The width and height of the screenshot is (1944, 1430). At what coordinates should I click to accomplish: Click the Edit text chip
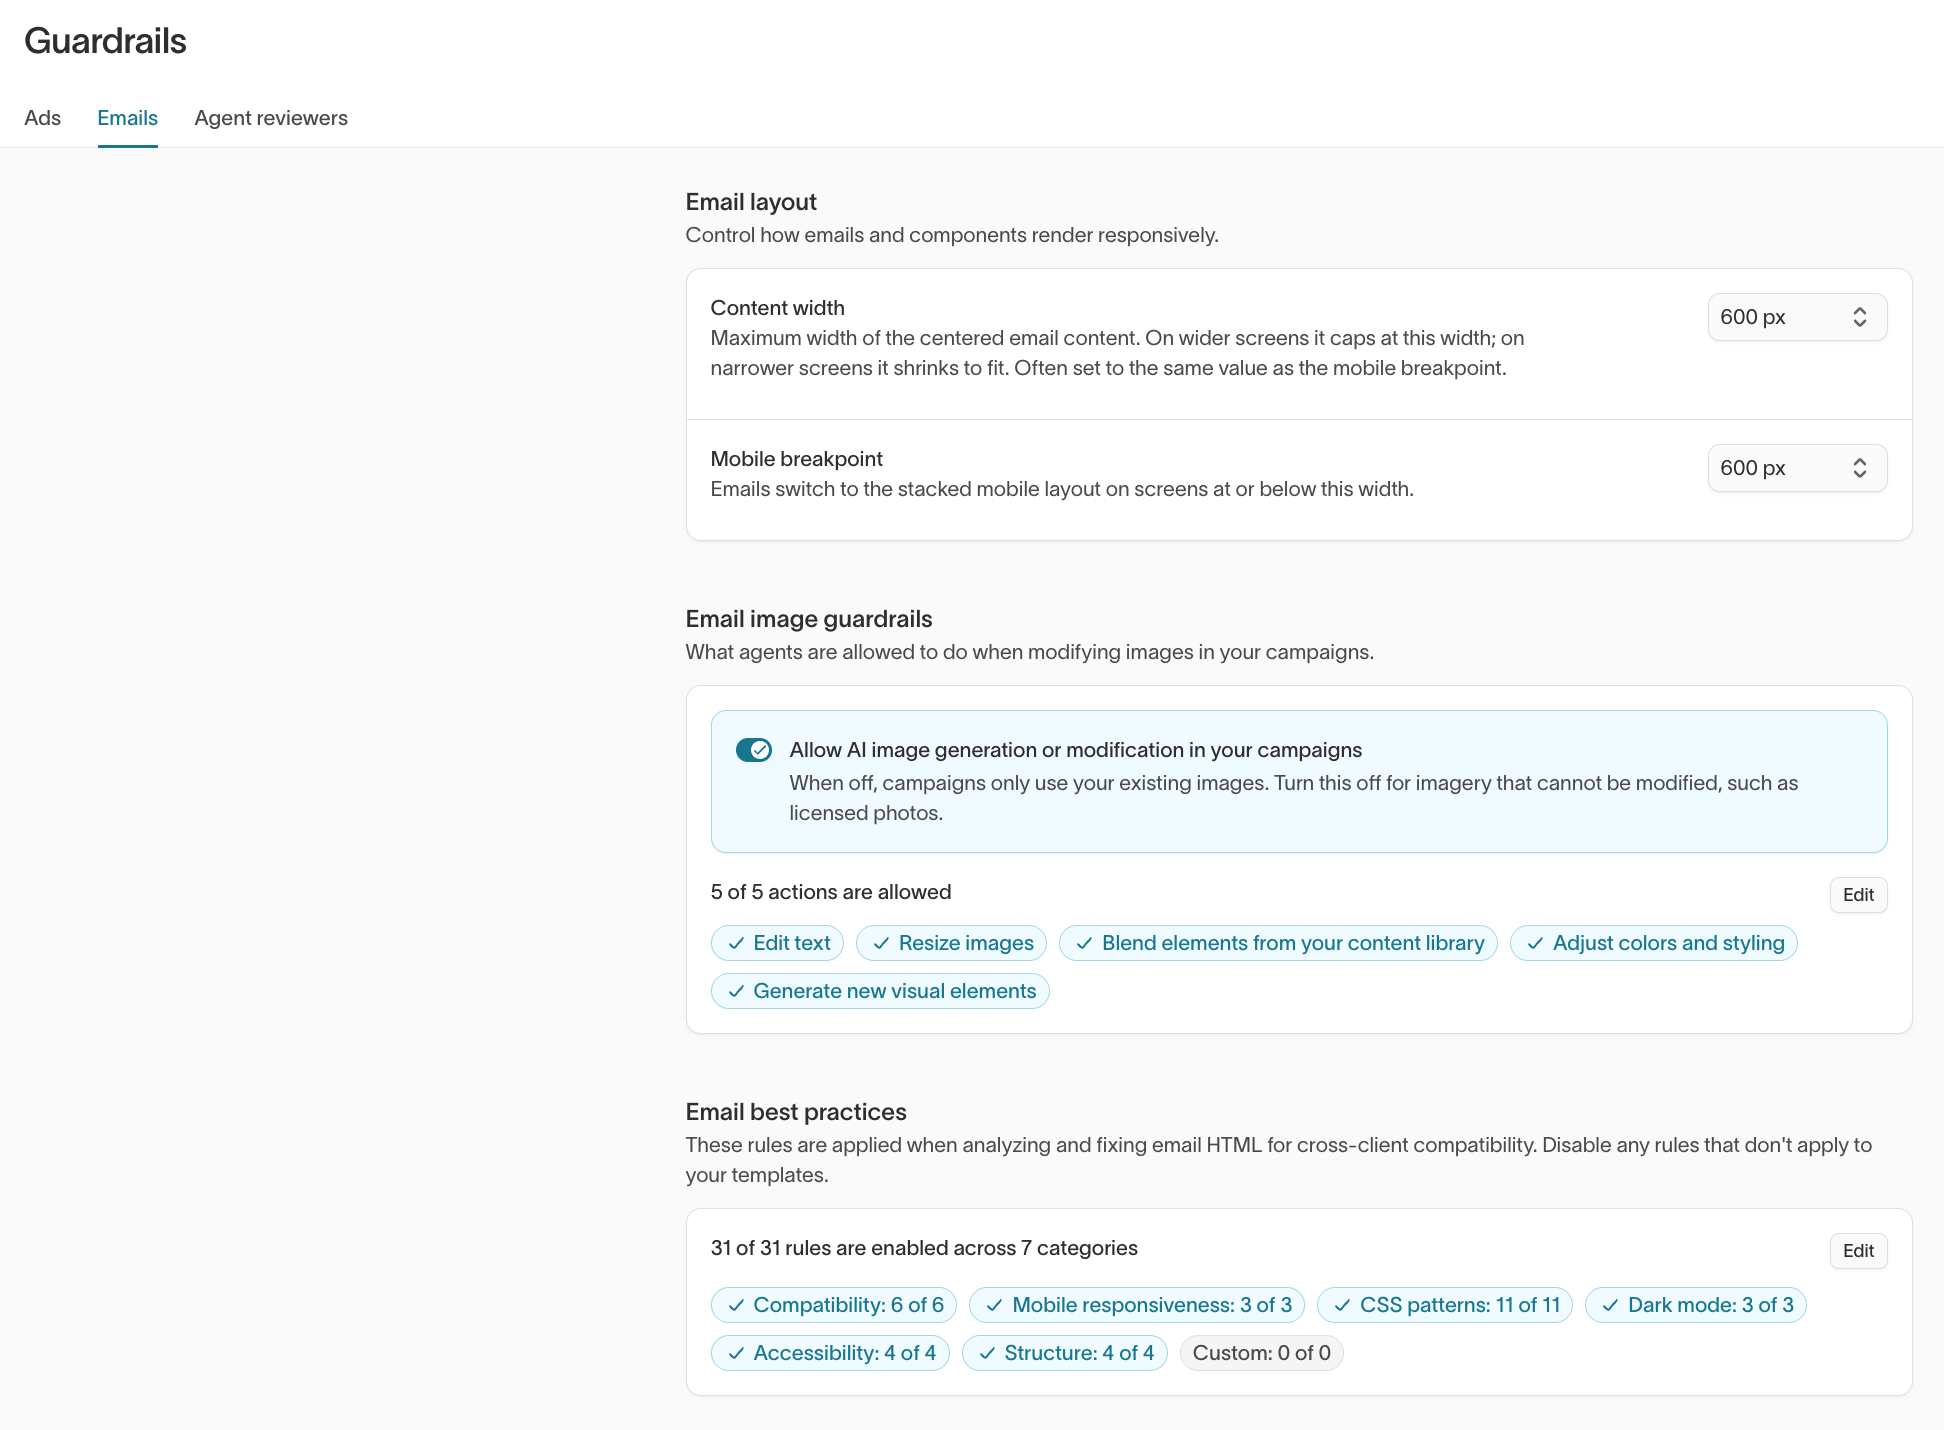pos(777,943)
